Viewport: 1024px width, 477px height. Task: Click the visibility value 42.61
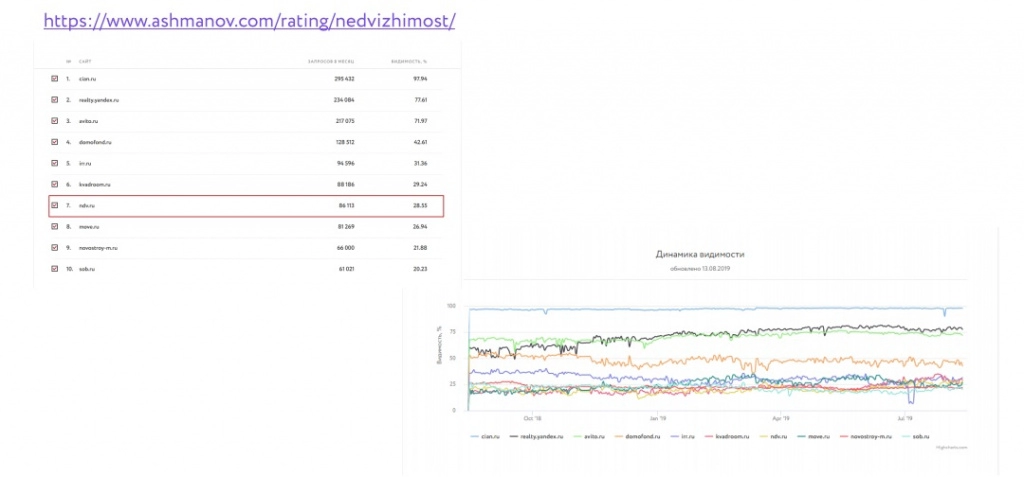point(419,142)
